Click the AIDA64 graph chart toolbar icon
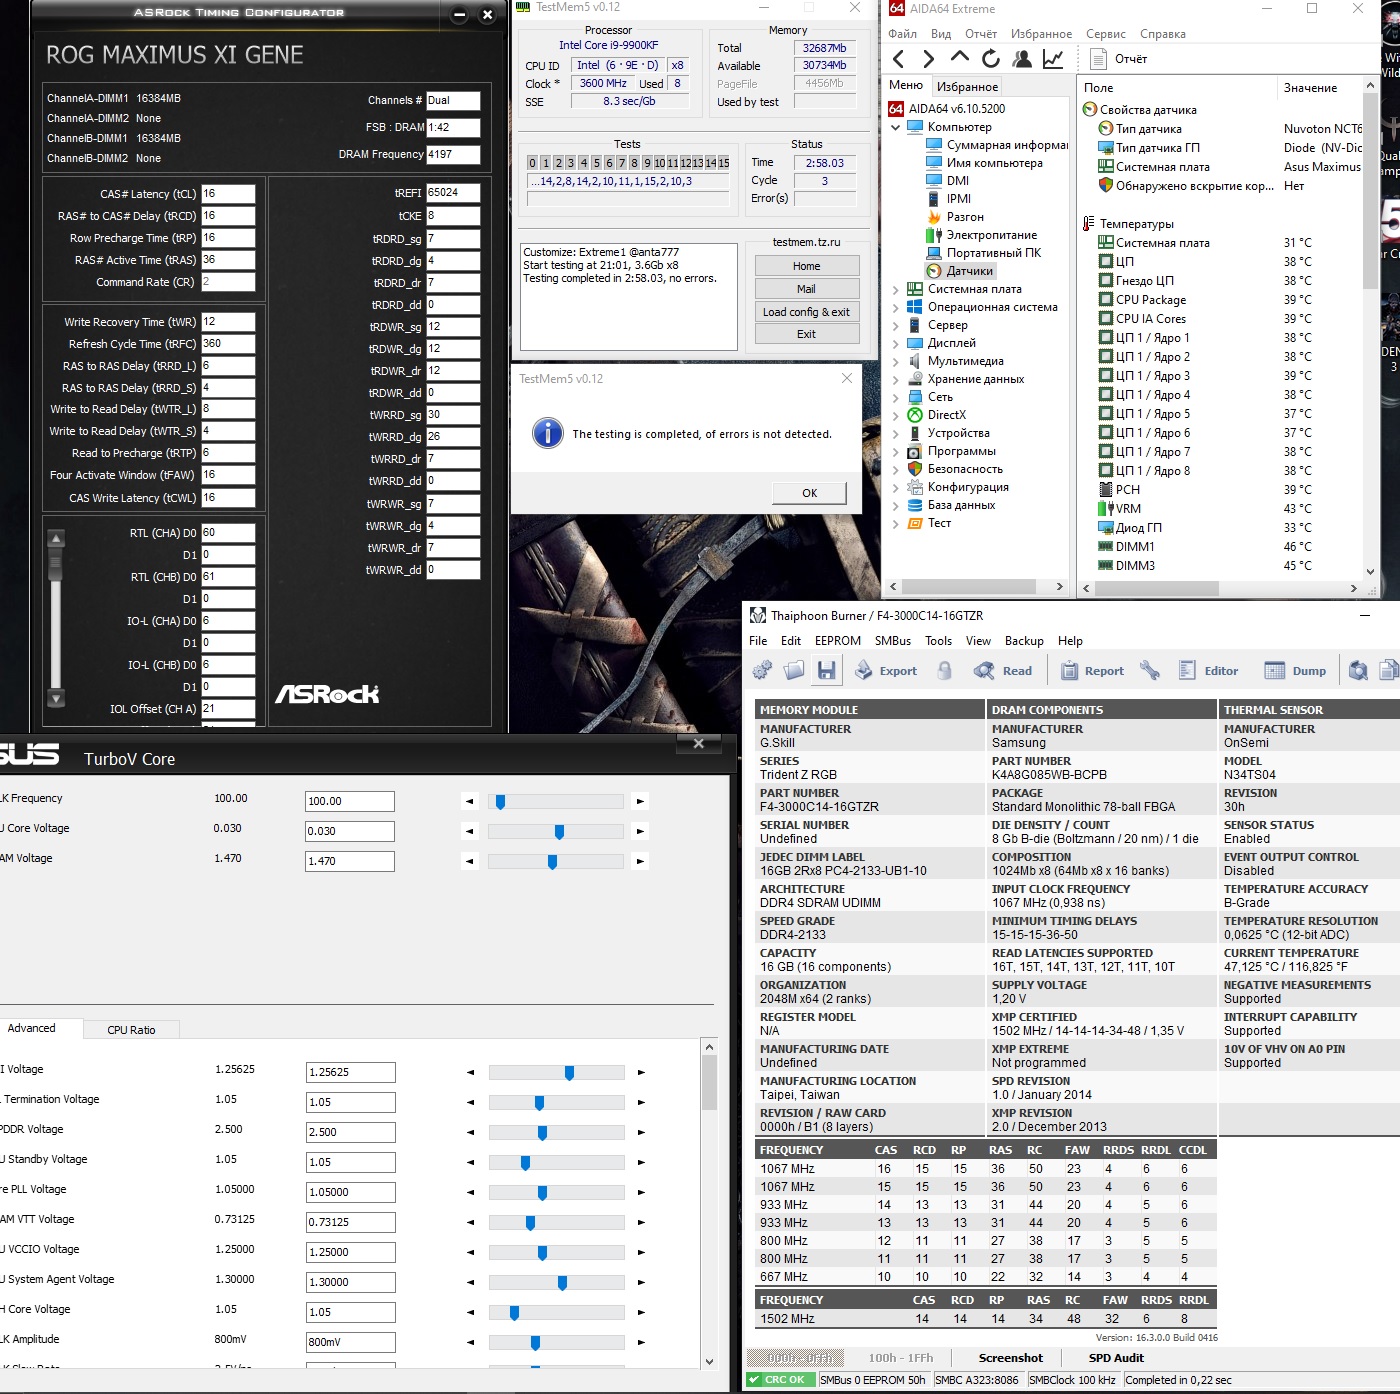Image resolution: width=1400 pixels, height=1394 pixels. pos(1053,59)
